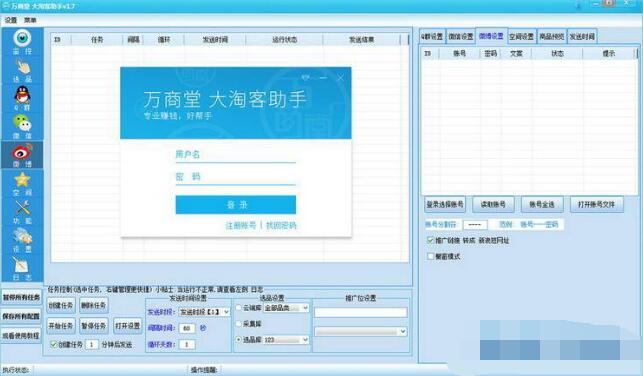
Task: Select the 选品库 radio button
Action: pos(239,340)
